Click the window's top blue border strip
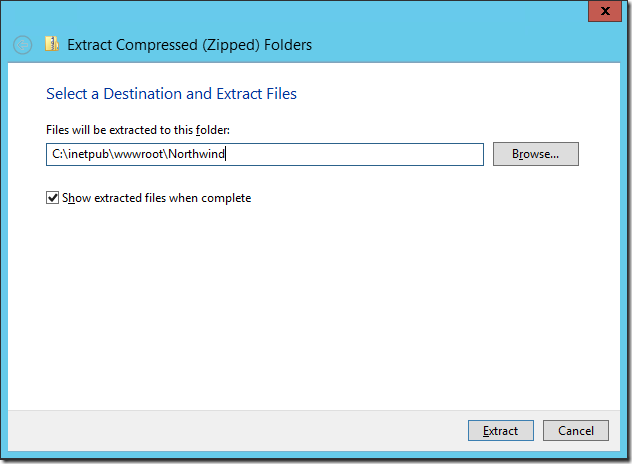This screenshot has height=464, width=632. [x=300, y=10]
